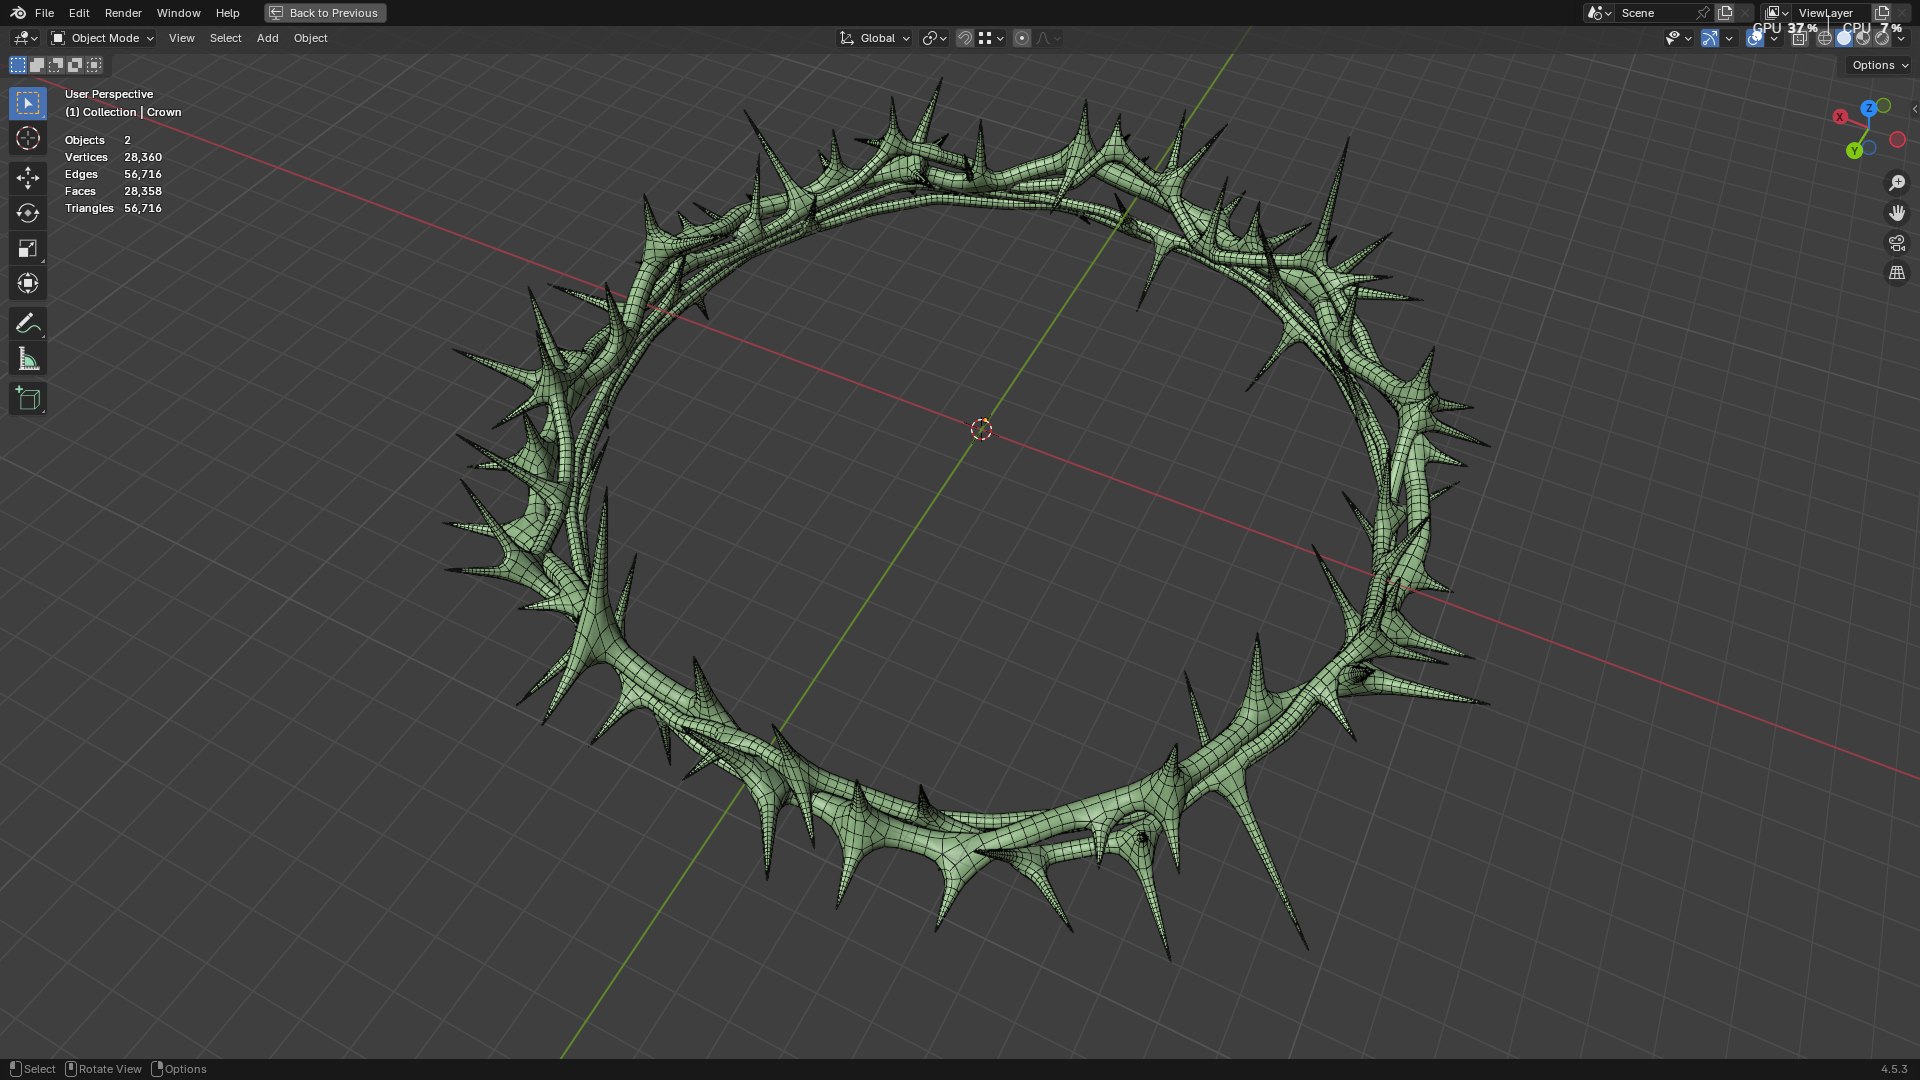Pin the Scene to workspace
The width and height of the screenshot is (1920, 1080).
pyautogui.click(x=1703, y=13)
